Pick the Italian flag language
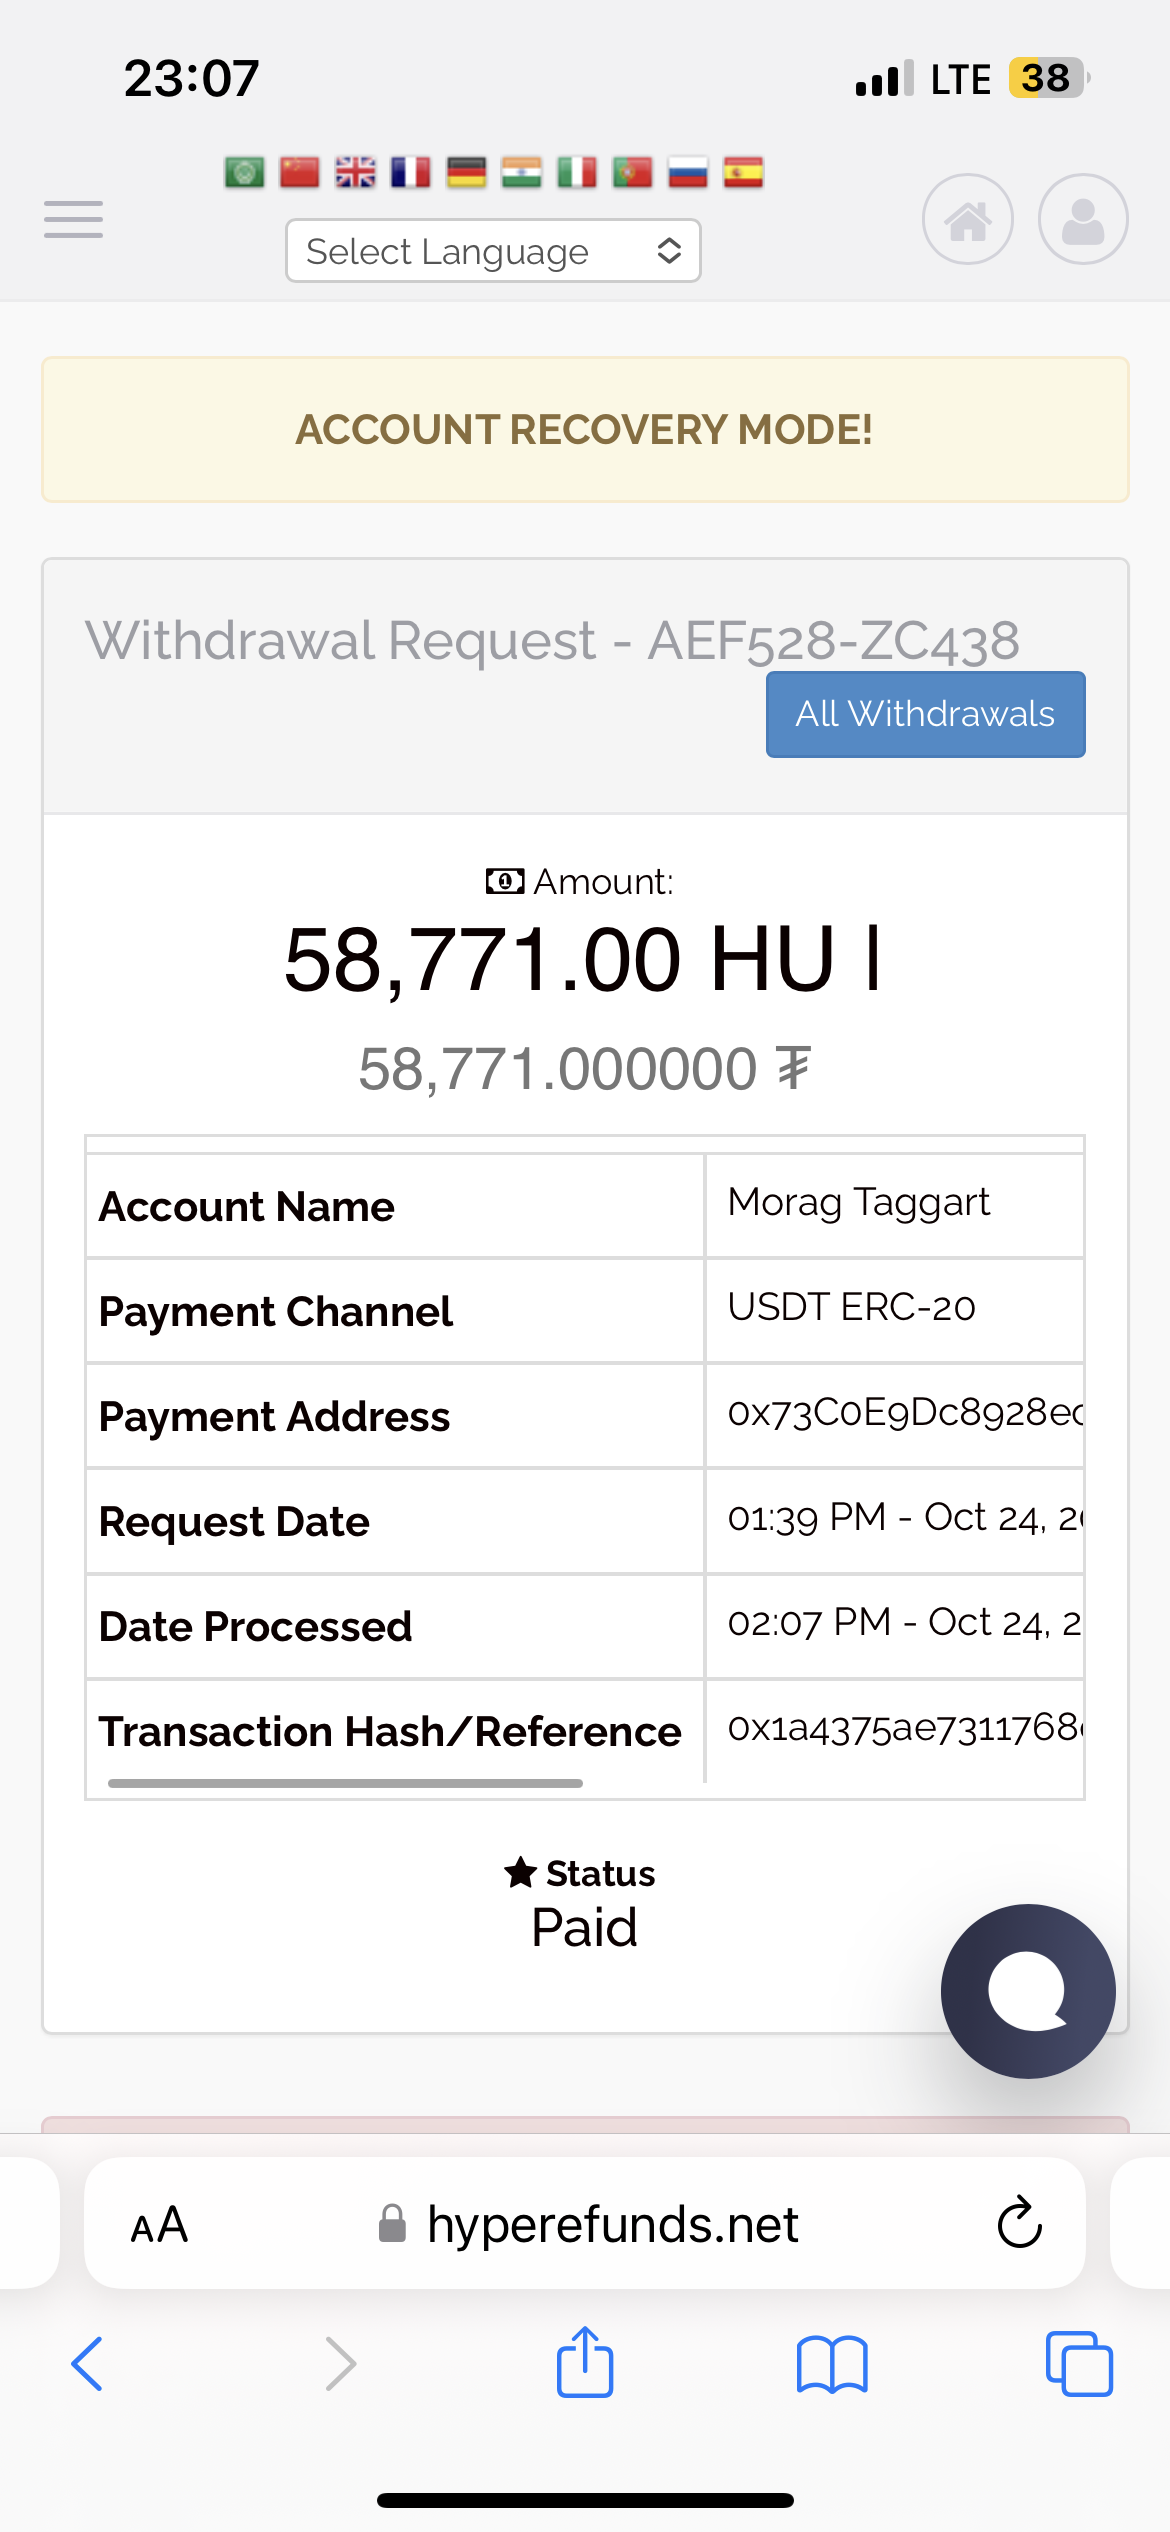 click(577, 172)
